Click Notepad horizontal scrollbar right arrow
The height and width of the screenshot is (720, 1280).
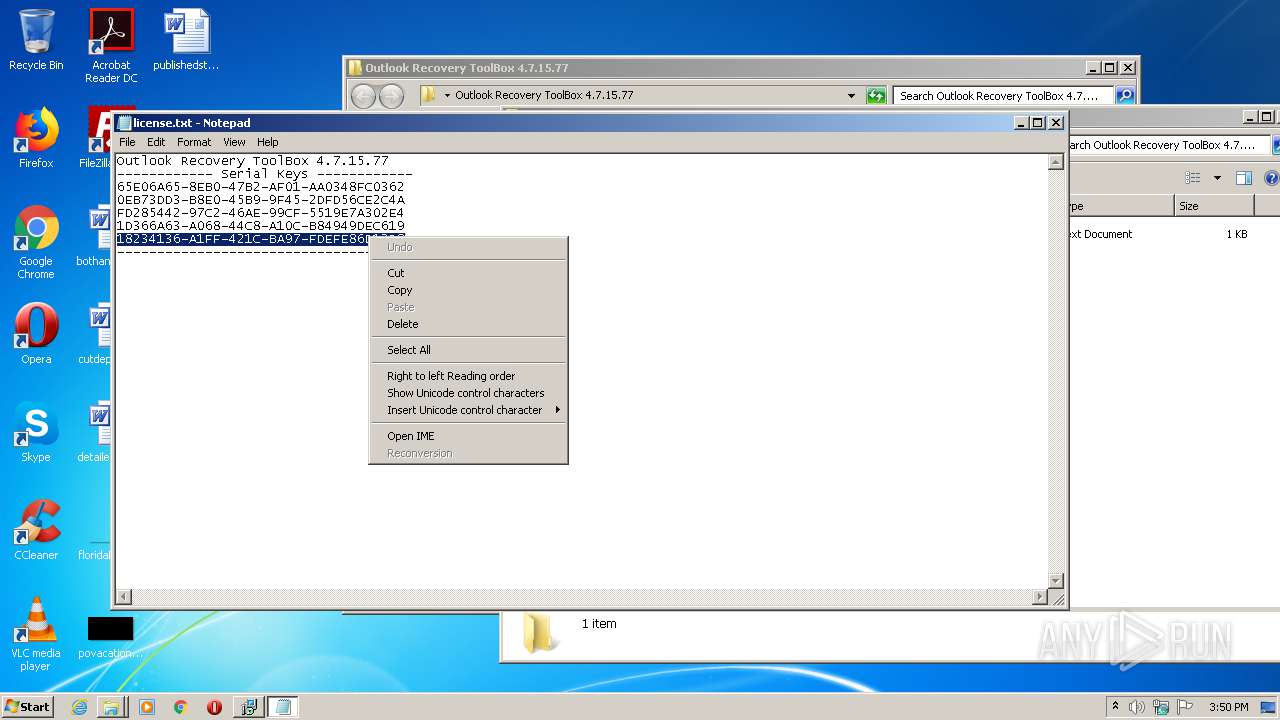point(1039,597)
